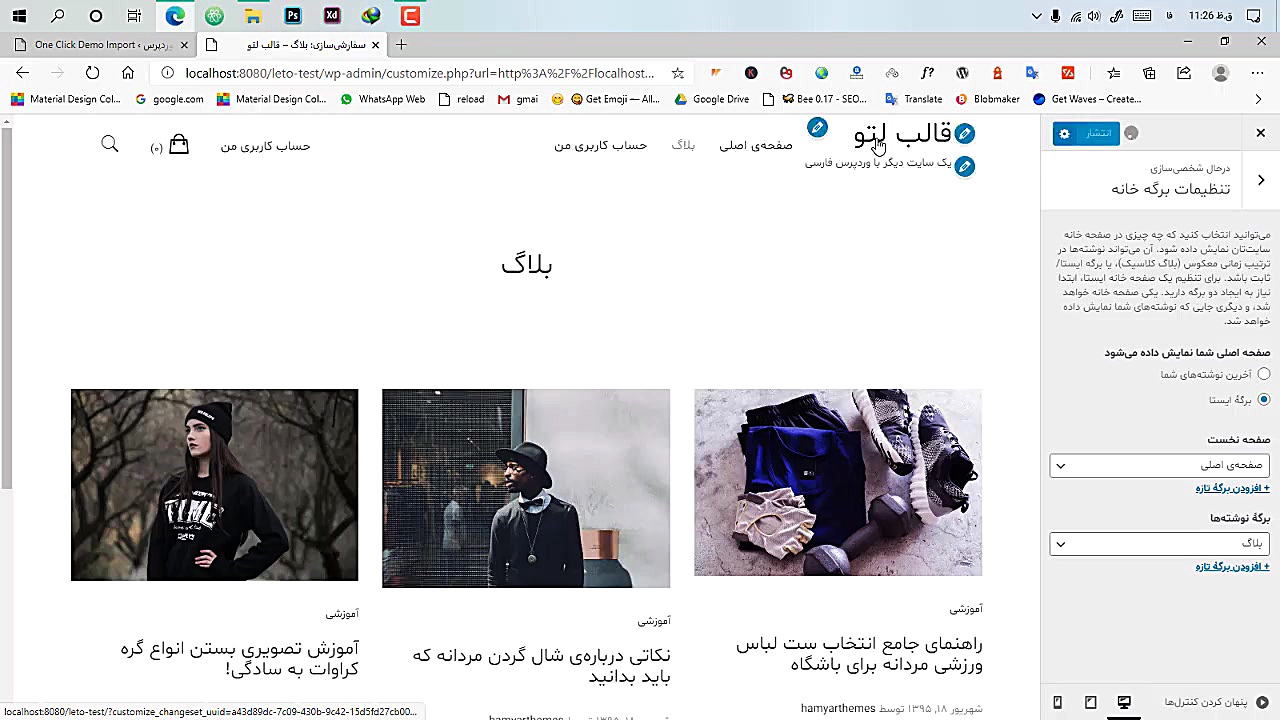Select the desktop preview icon
The image size is (1280, 720).
[1124, 703]
